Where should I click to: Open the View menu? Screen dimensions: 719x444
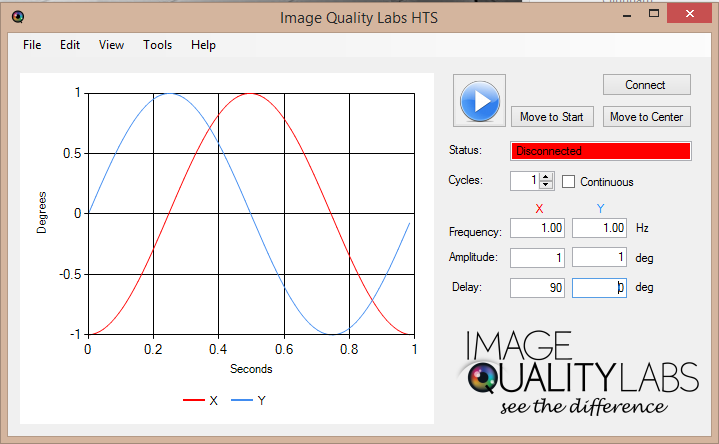(112, 45)
